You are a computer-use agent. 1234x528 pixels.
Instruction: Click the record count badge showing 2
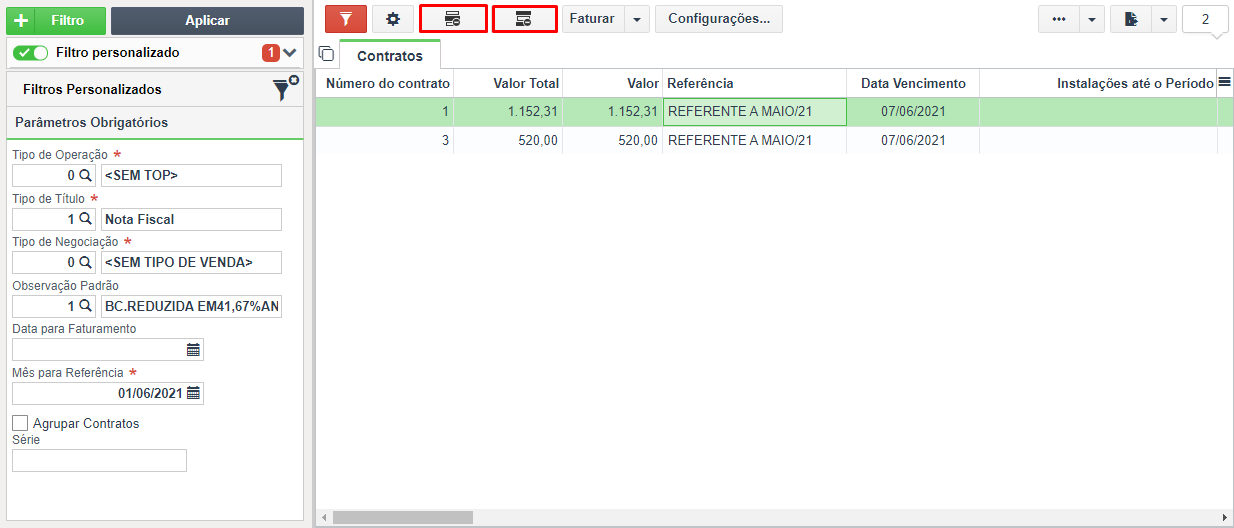[x=1206, y=19]
